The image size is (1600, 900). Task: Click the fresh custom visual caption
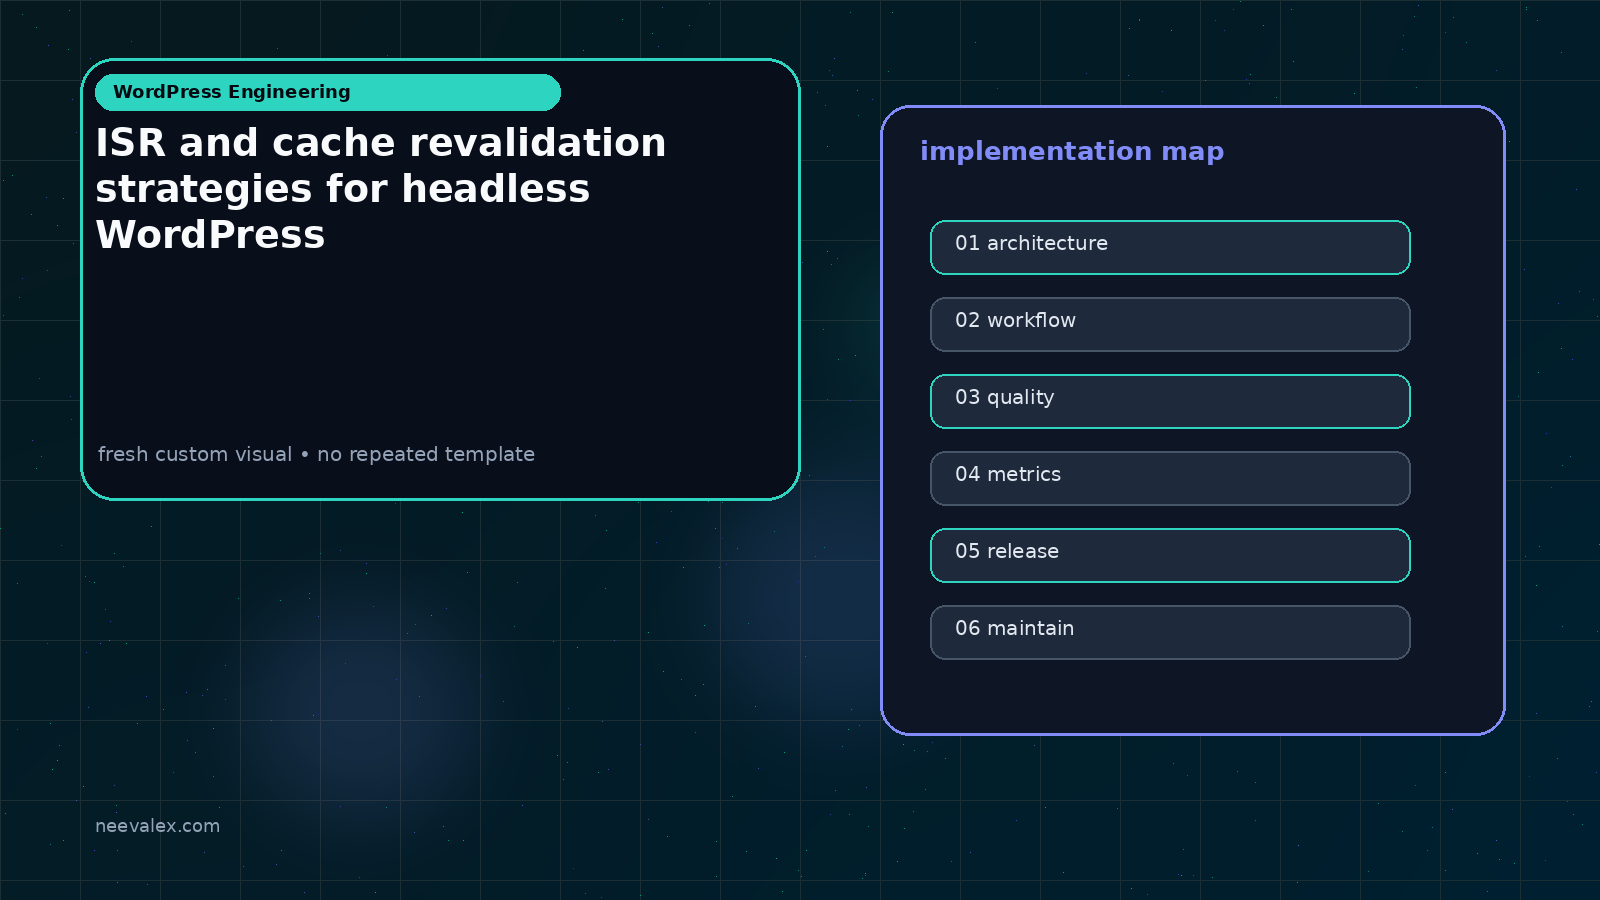316,454
